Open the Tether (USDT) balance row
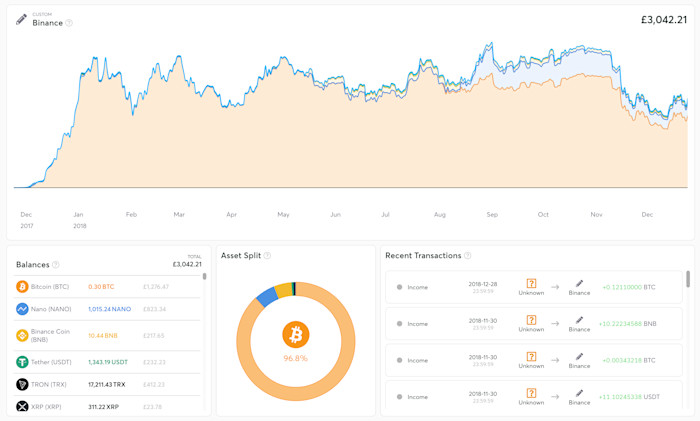This screenshot has height=421, width=700. click(107, 362)
